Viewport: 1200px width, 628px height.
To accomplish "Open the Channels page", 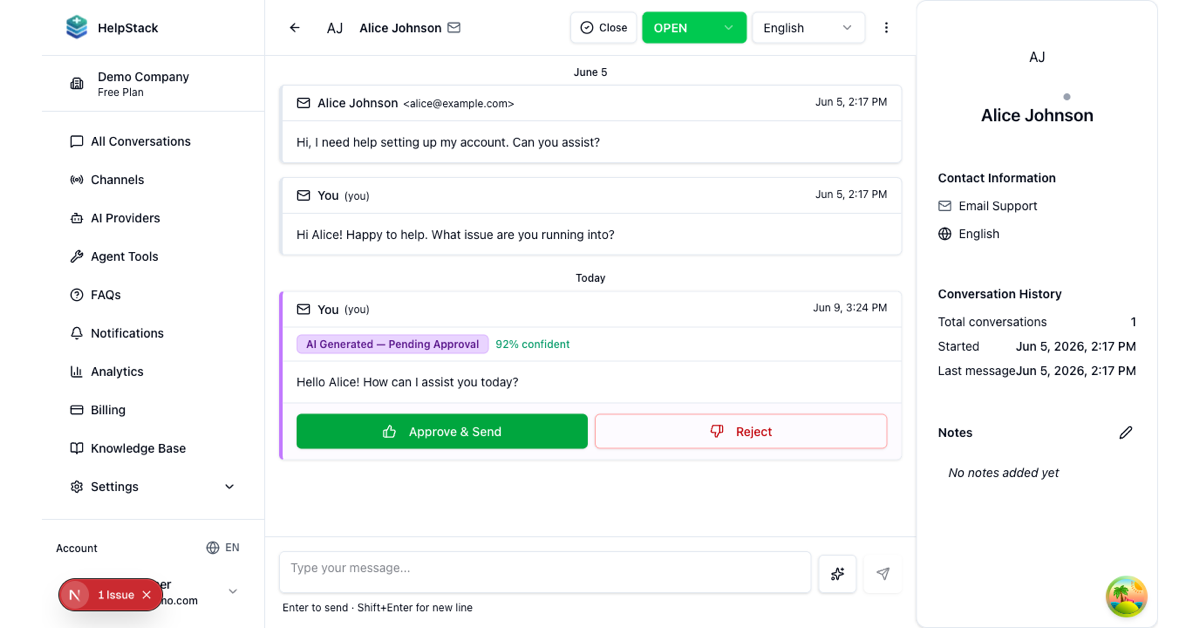I will (153, 180).
